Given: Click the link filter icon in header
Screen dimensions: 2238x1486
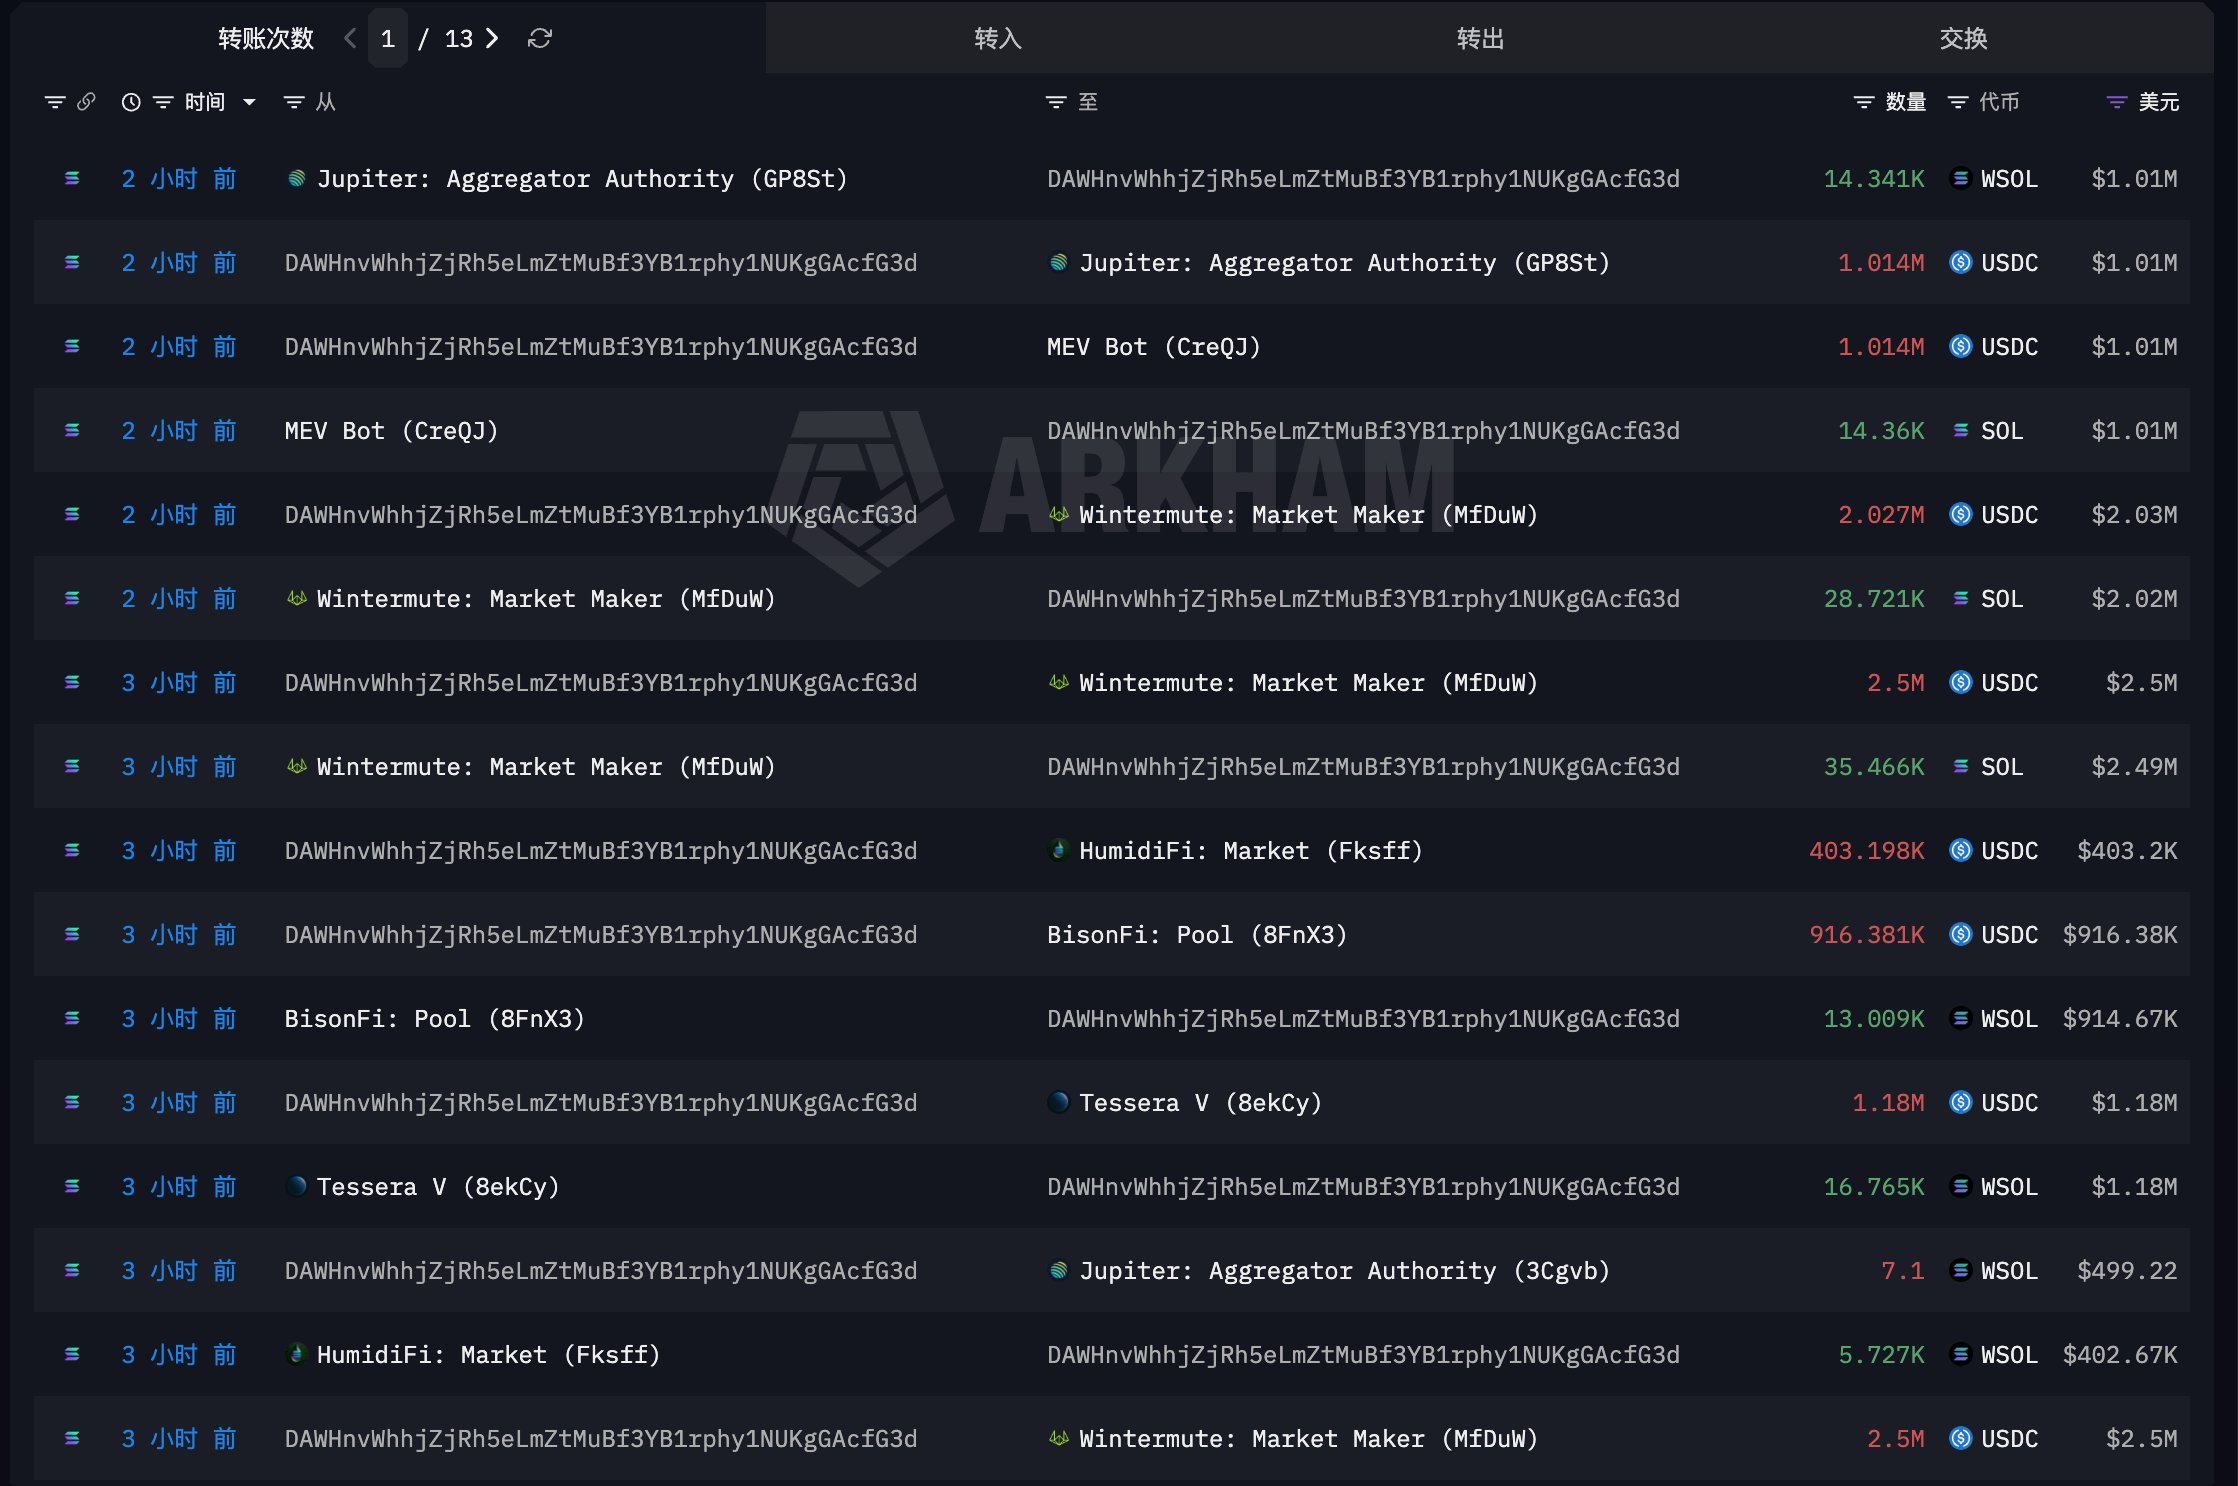Looking at the screenshot, I should [x=86, y=102].
